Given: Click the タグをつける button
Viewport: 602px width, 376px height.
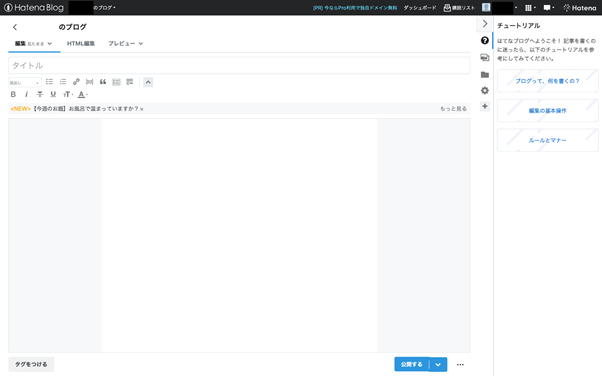Looking at the screenshot, I should pos(31,364).
